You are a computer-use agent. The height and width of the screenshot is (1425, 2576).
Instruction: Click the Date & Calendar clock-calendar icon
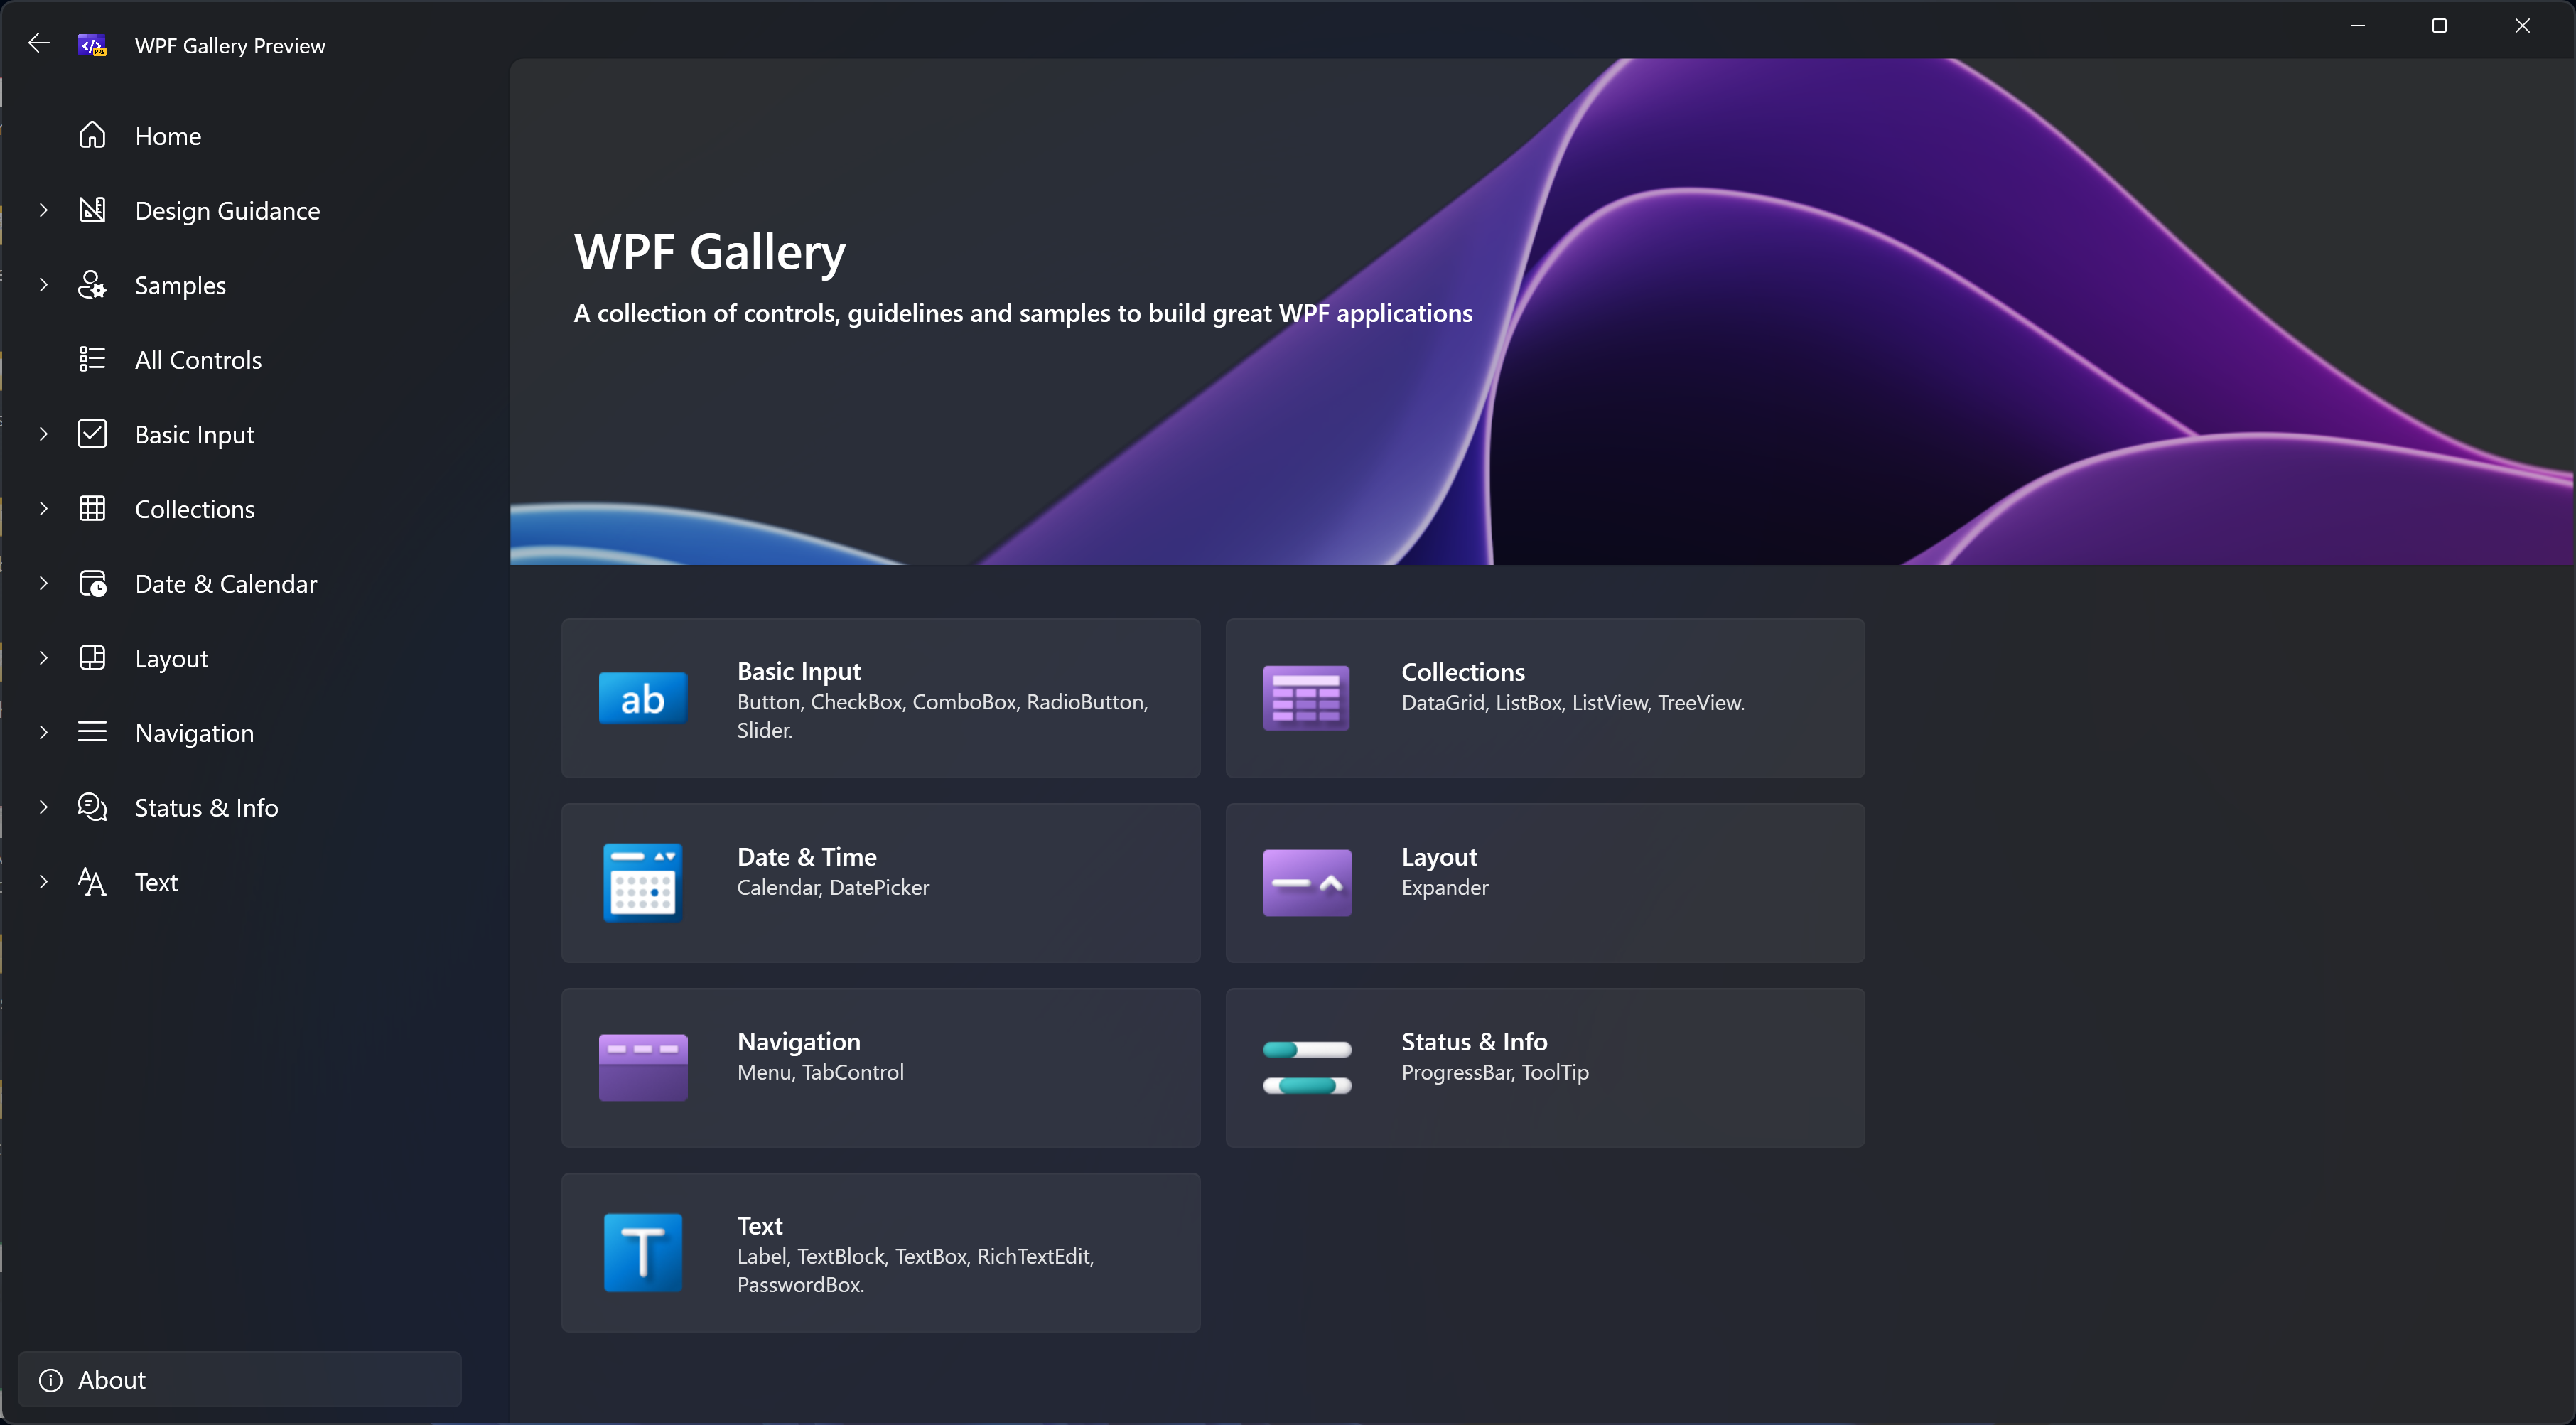click(x=92, y=583)
